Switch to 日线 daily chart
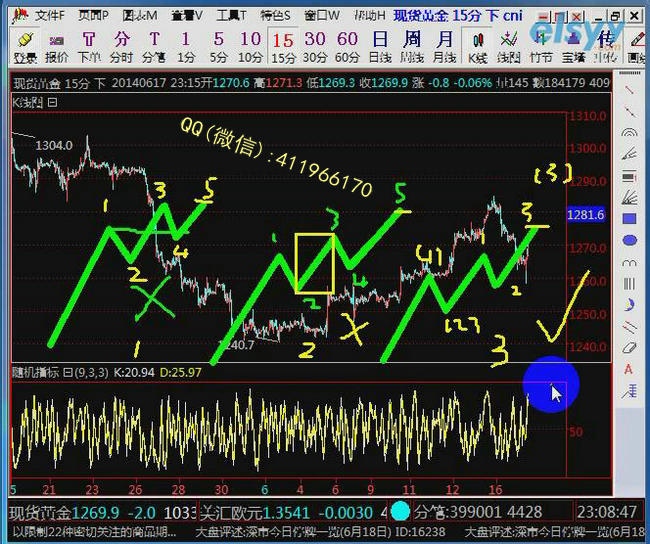The height and width of the screenshot is (544, 650). pos(380,48)
